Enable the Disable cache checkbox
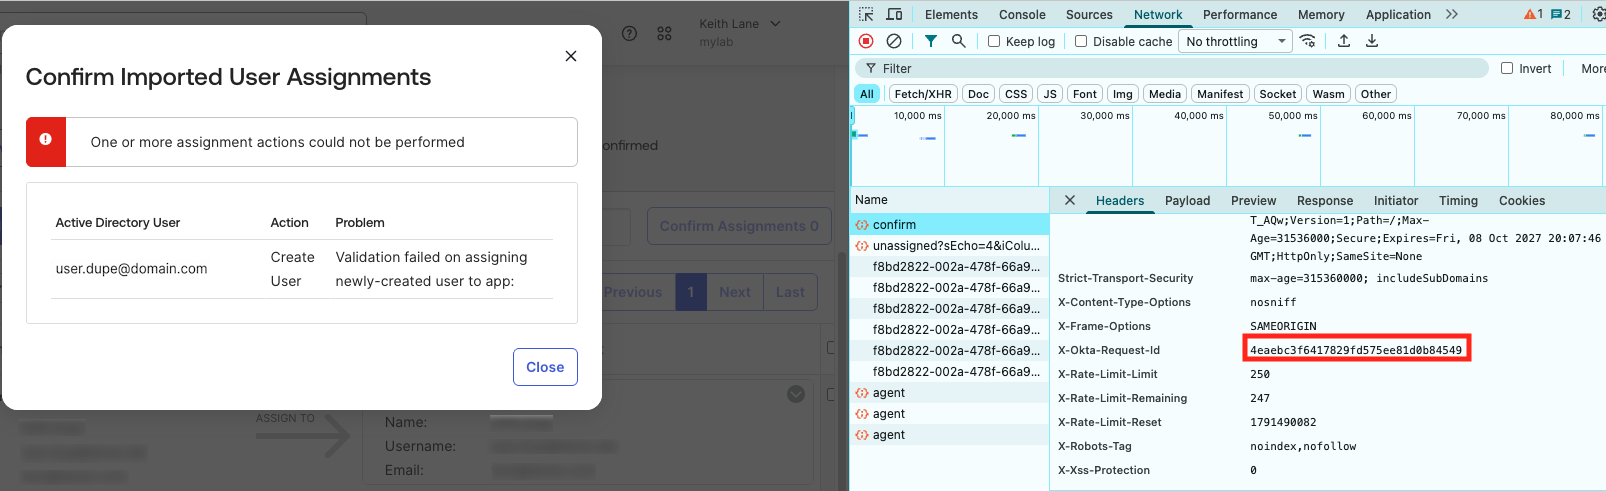Image resolution: width=1606 pixels, height=491 pixels. pos(1081,41)
